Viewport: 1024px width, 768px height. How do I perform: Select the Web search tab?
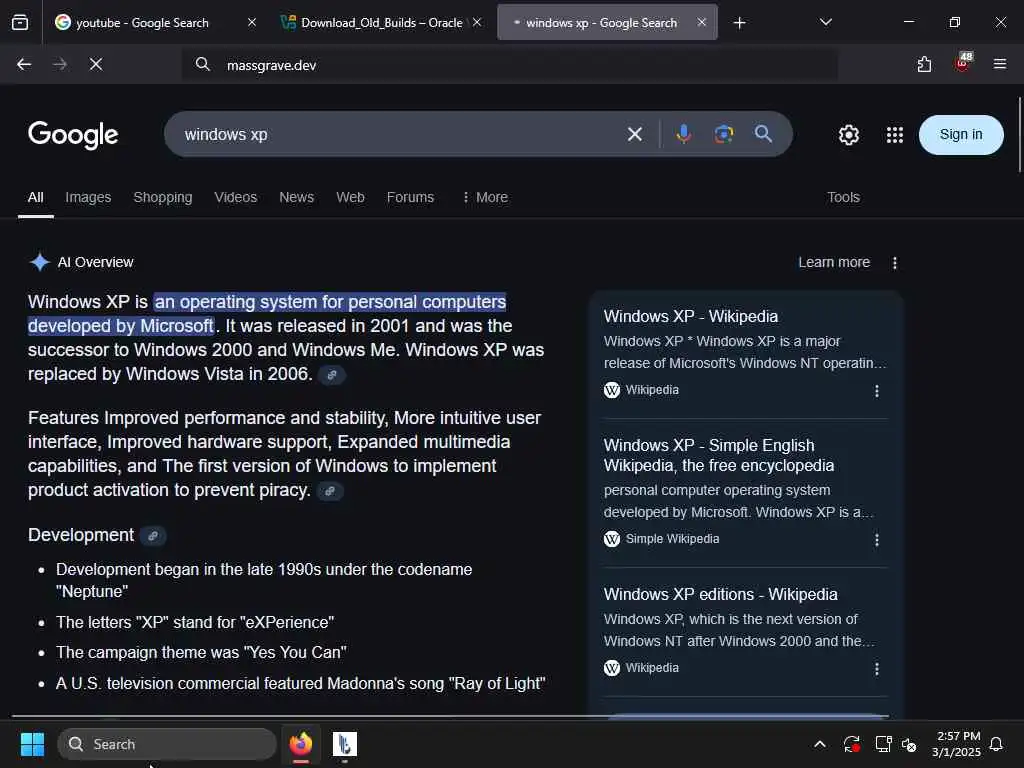[x=350, y=197]
